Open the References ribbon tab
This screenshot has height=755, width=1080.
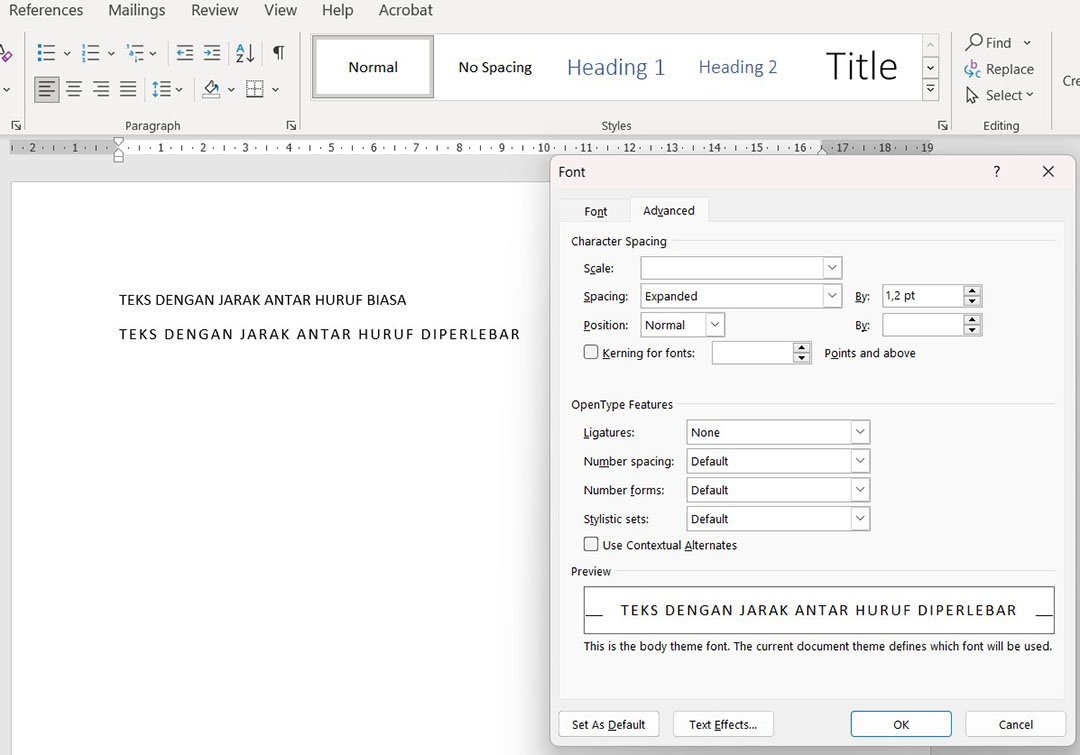tap(46, 10)
